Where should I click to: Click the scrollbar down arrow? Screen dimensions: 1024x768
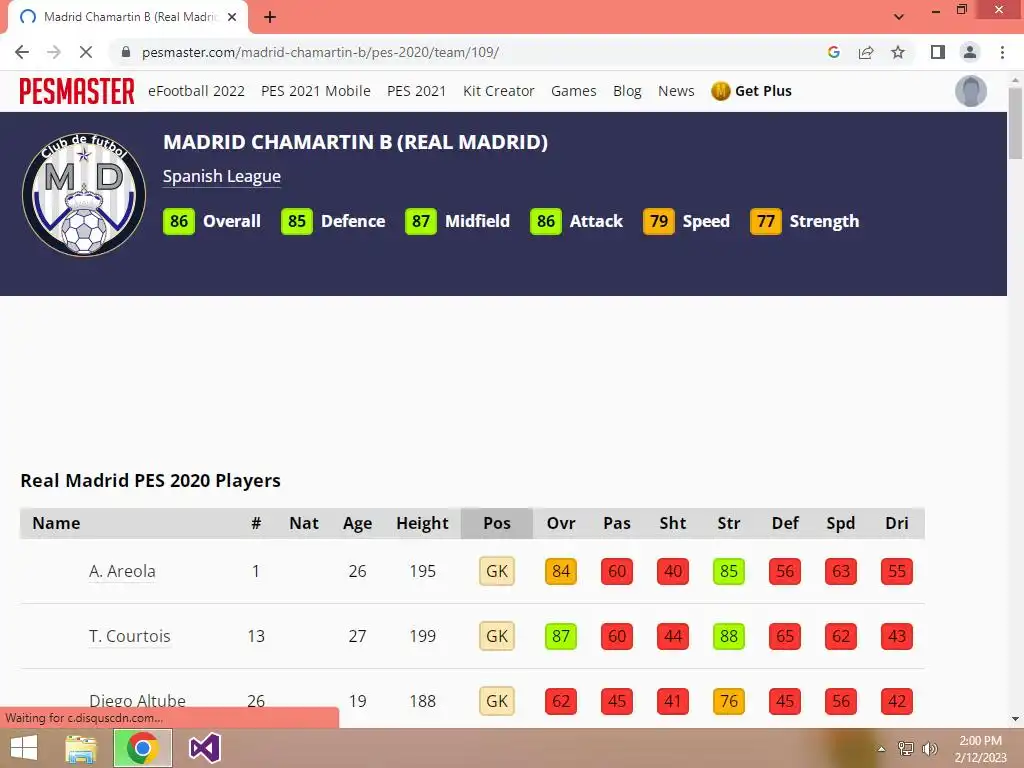(1015, 719)
